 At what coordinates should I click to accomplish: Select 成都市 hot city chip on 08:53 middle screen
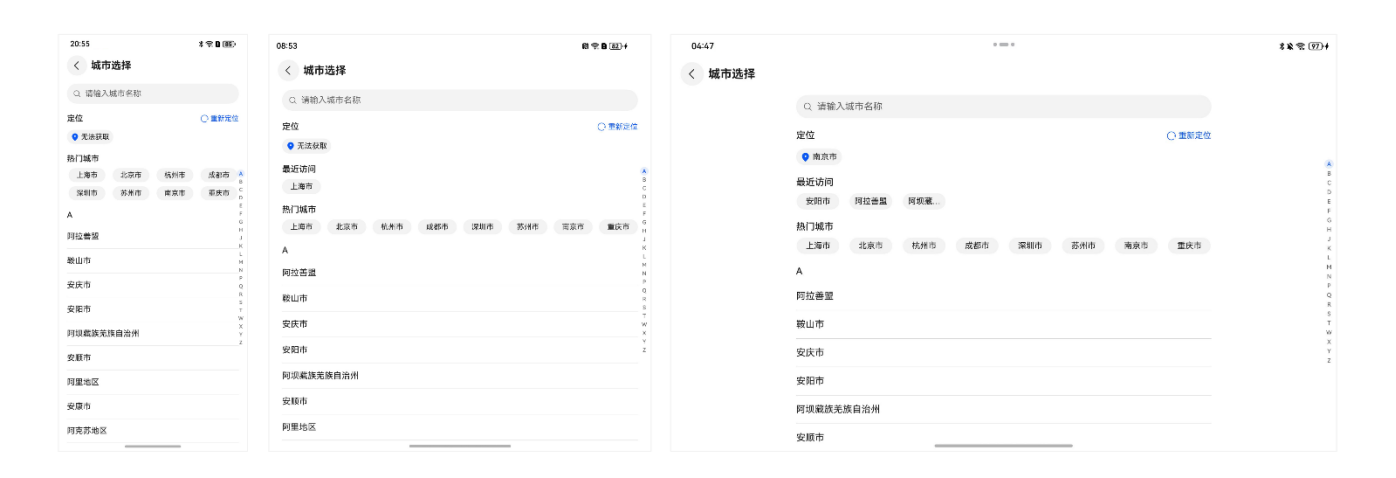point(437,227)
